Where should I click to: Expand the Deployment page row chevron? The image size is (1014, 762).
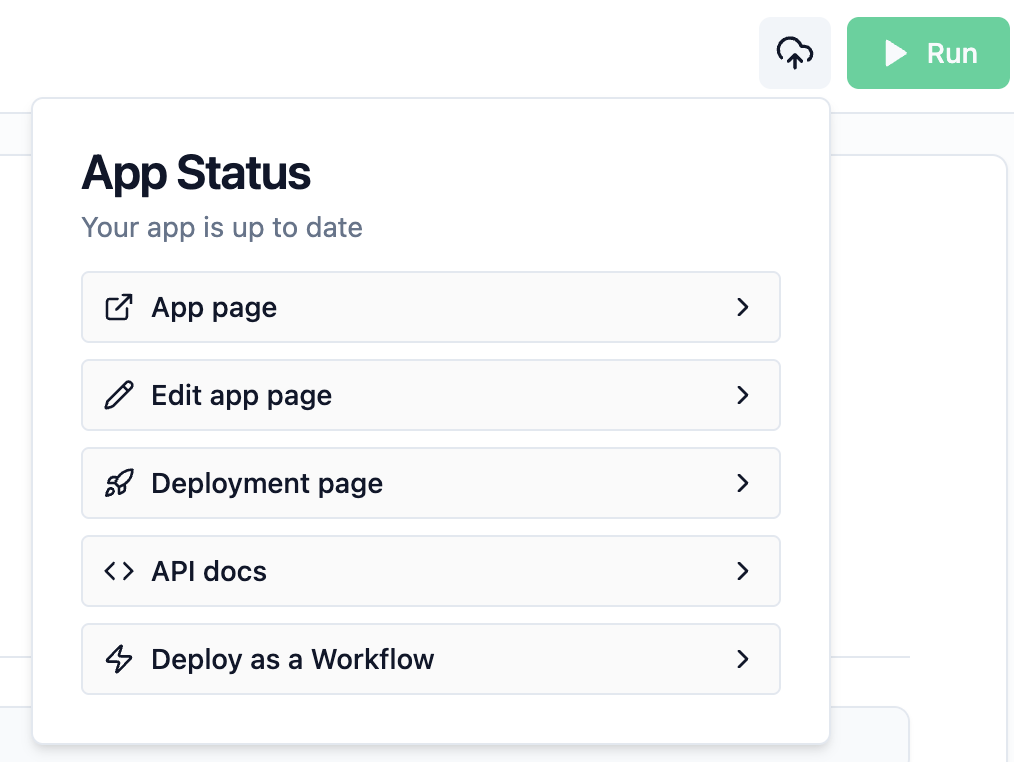[x=743, y=483]
